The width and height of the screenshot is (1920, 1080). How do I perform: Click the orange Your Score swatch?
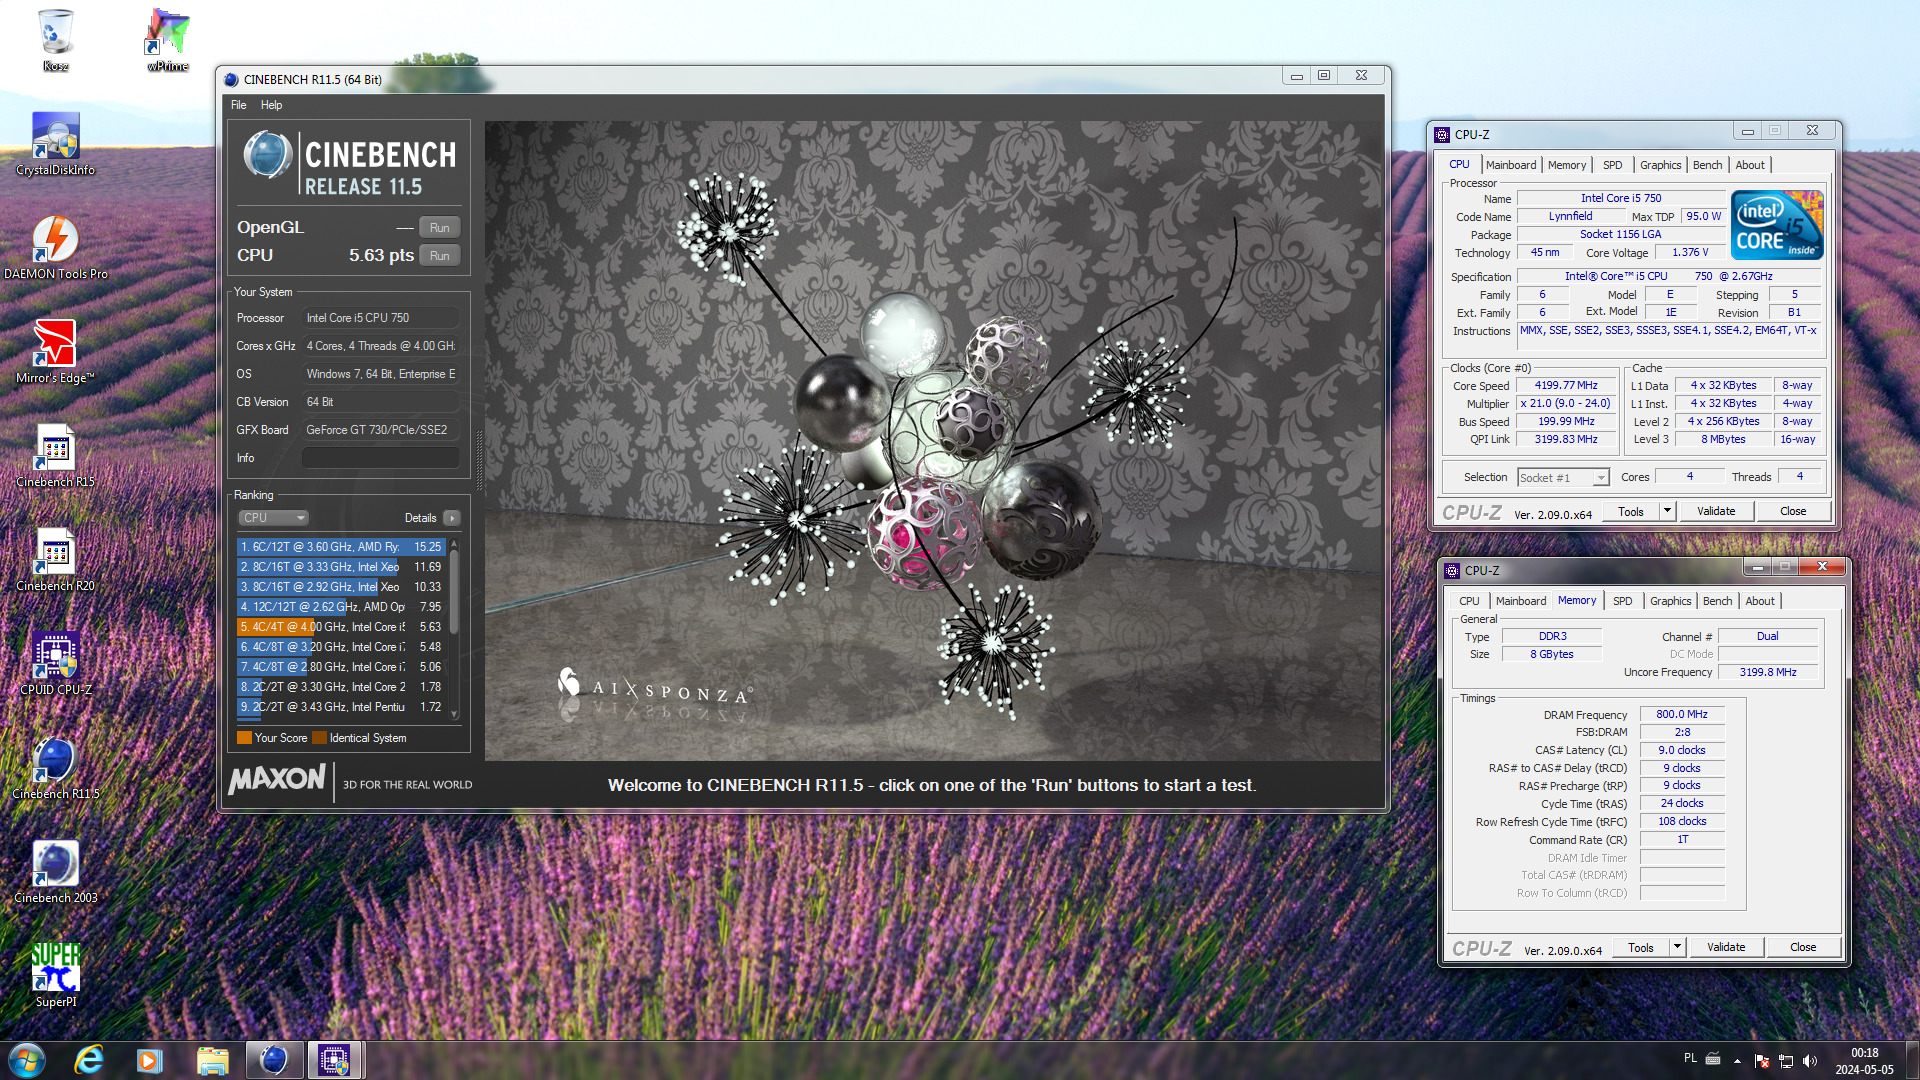click(x=244, y=738)
